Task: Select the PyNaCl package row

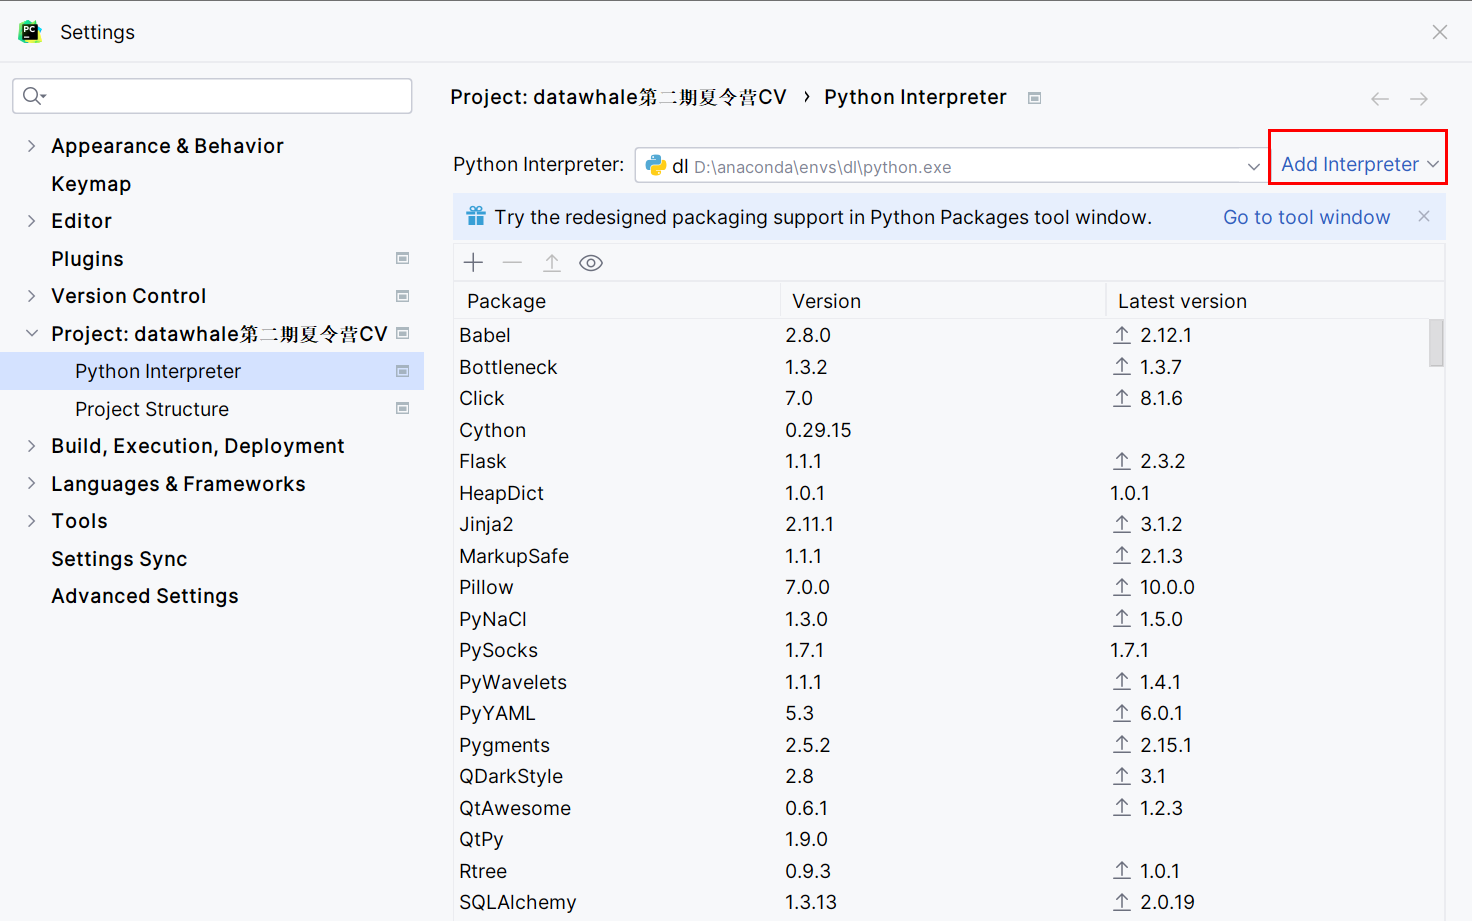Action: point(941,619)
